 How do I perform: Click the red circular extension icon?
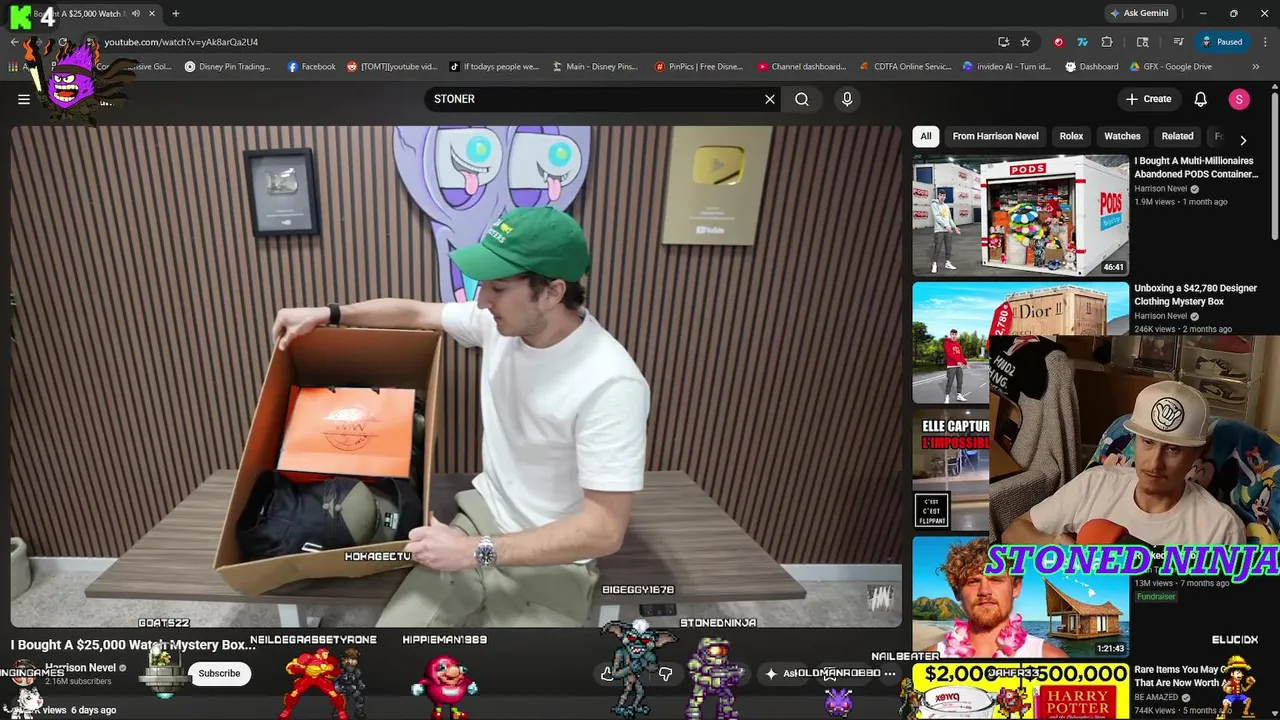click(1058, 42)
